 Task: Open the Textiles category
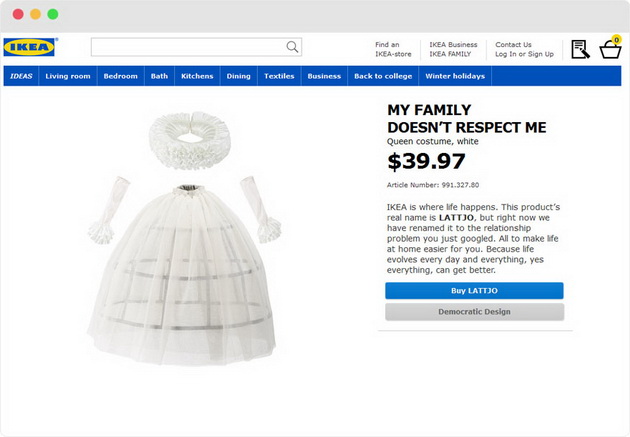(x=279, y=76)
